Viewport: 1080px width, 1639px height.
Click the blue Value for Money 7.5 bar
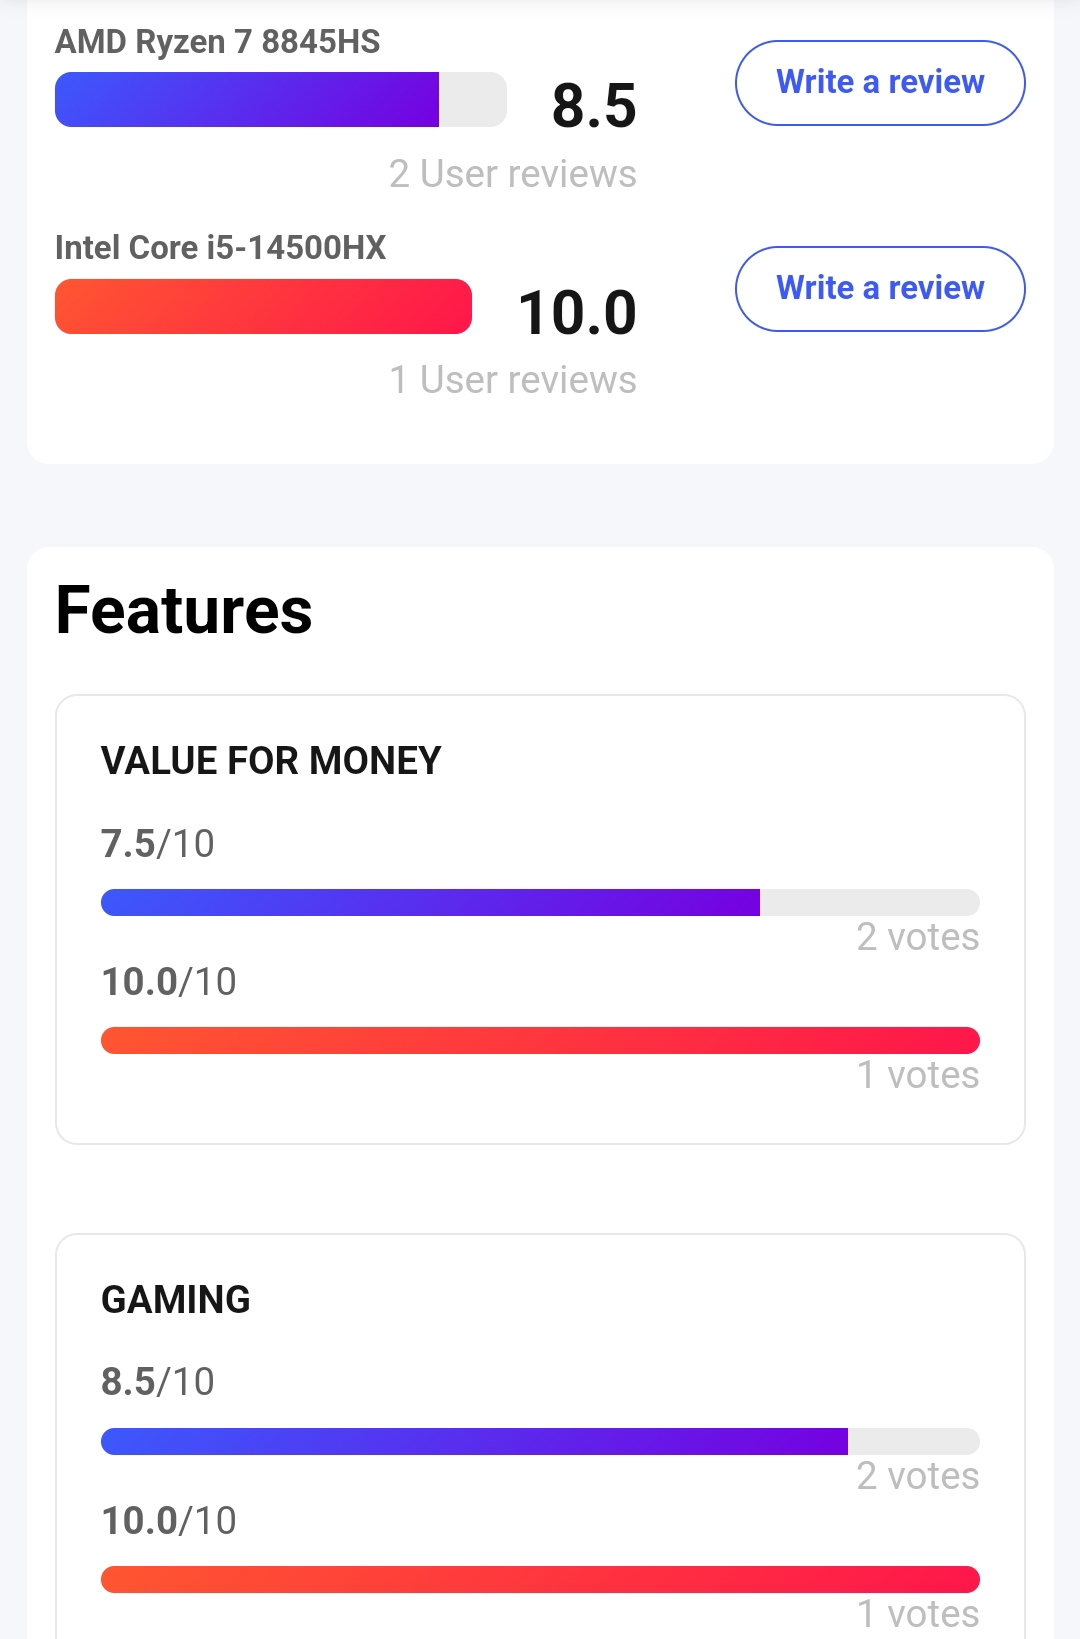(x=540, y=902)
